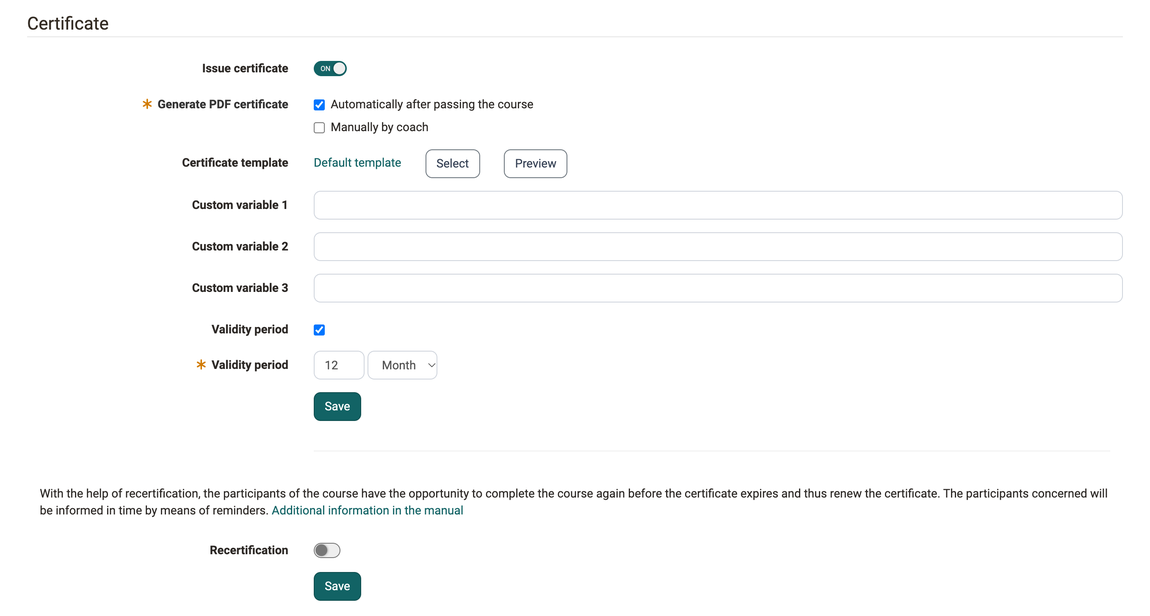Preview the certificate template
The height and width of the screenshot is (616, 1150).
[x=535, y=164]
